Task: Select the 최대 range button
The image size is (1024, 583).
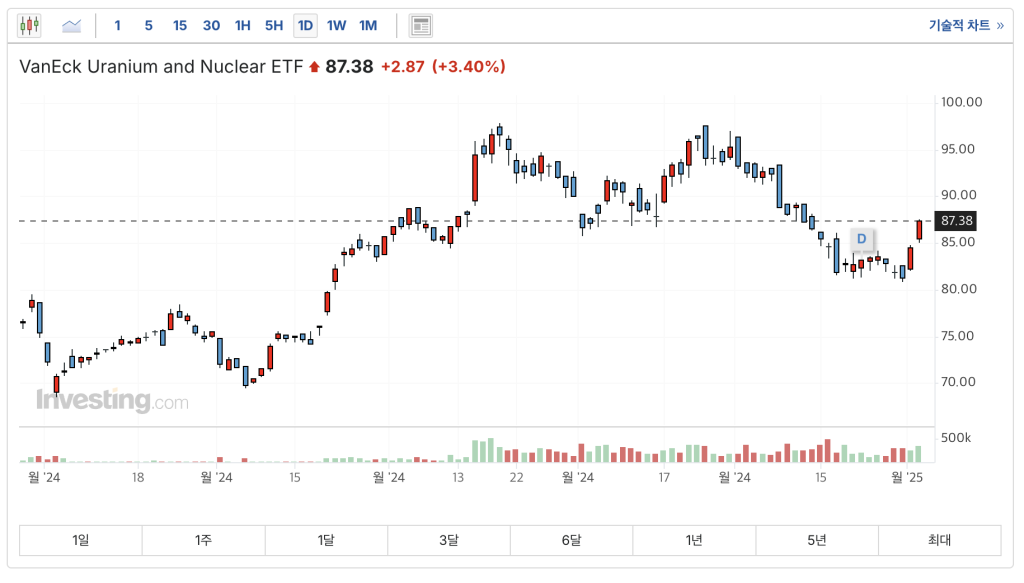Action: click(939, 540)
